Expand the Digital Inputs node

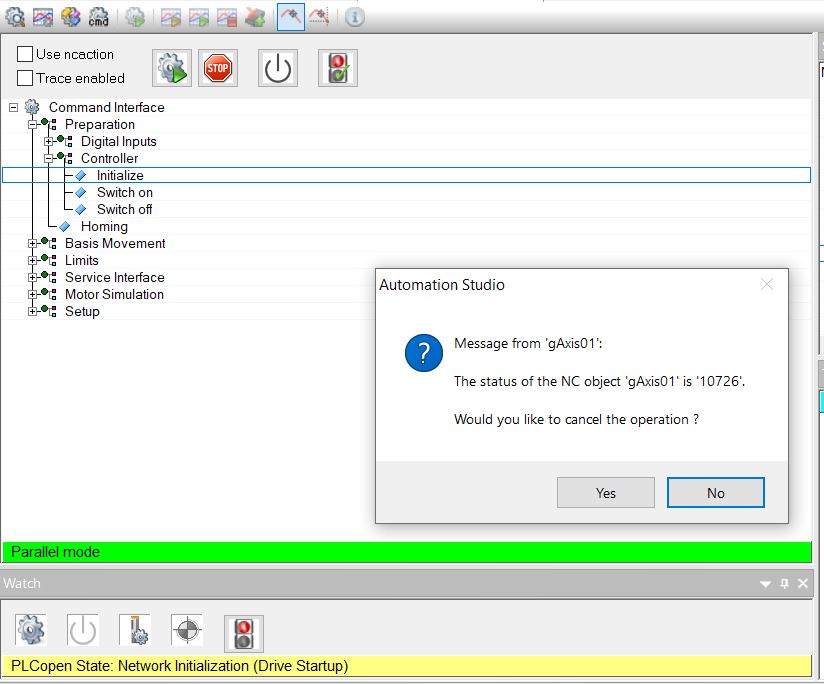coord(48,141)
